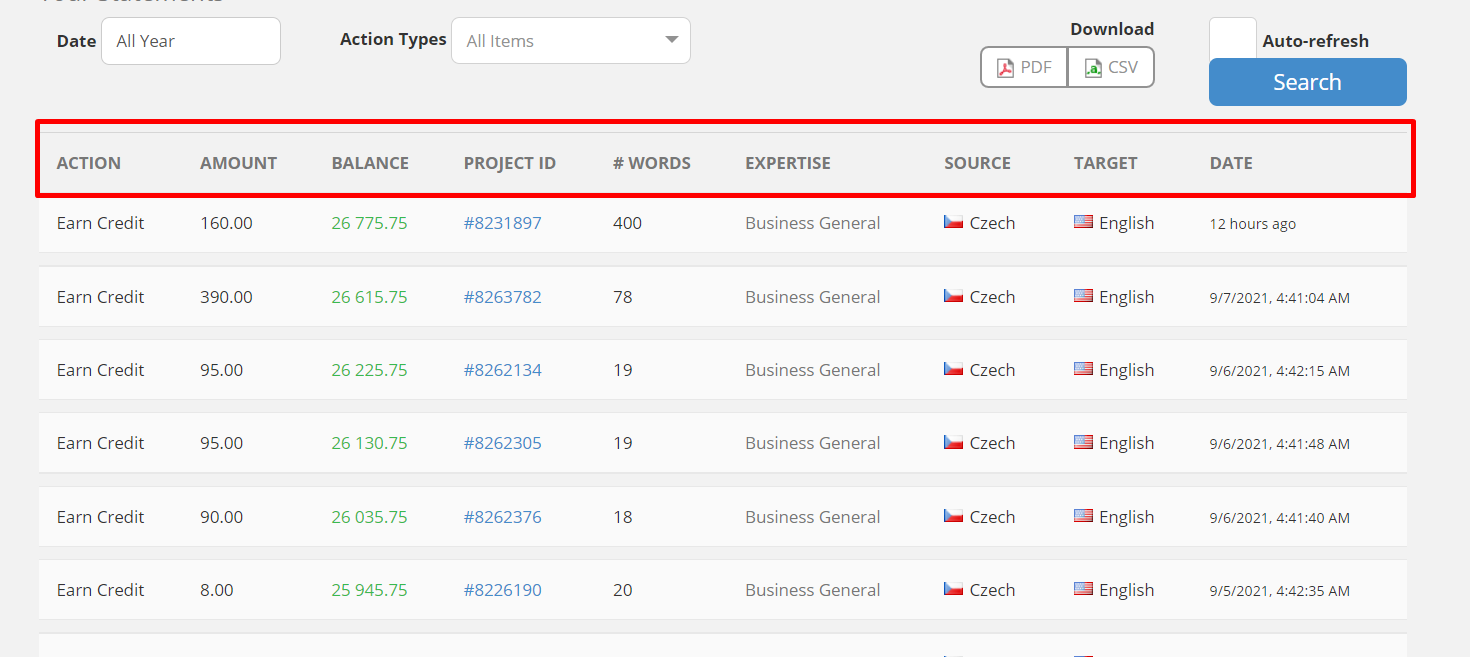Viewport: 1470px width, 657px height.
Task: Click balance value 25 945.75
Action: click(x=369, y=590)
